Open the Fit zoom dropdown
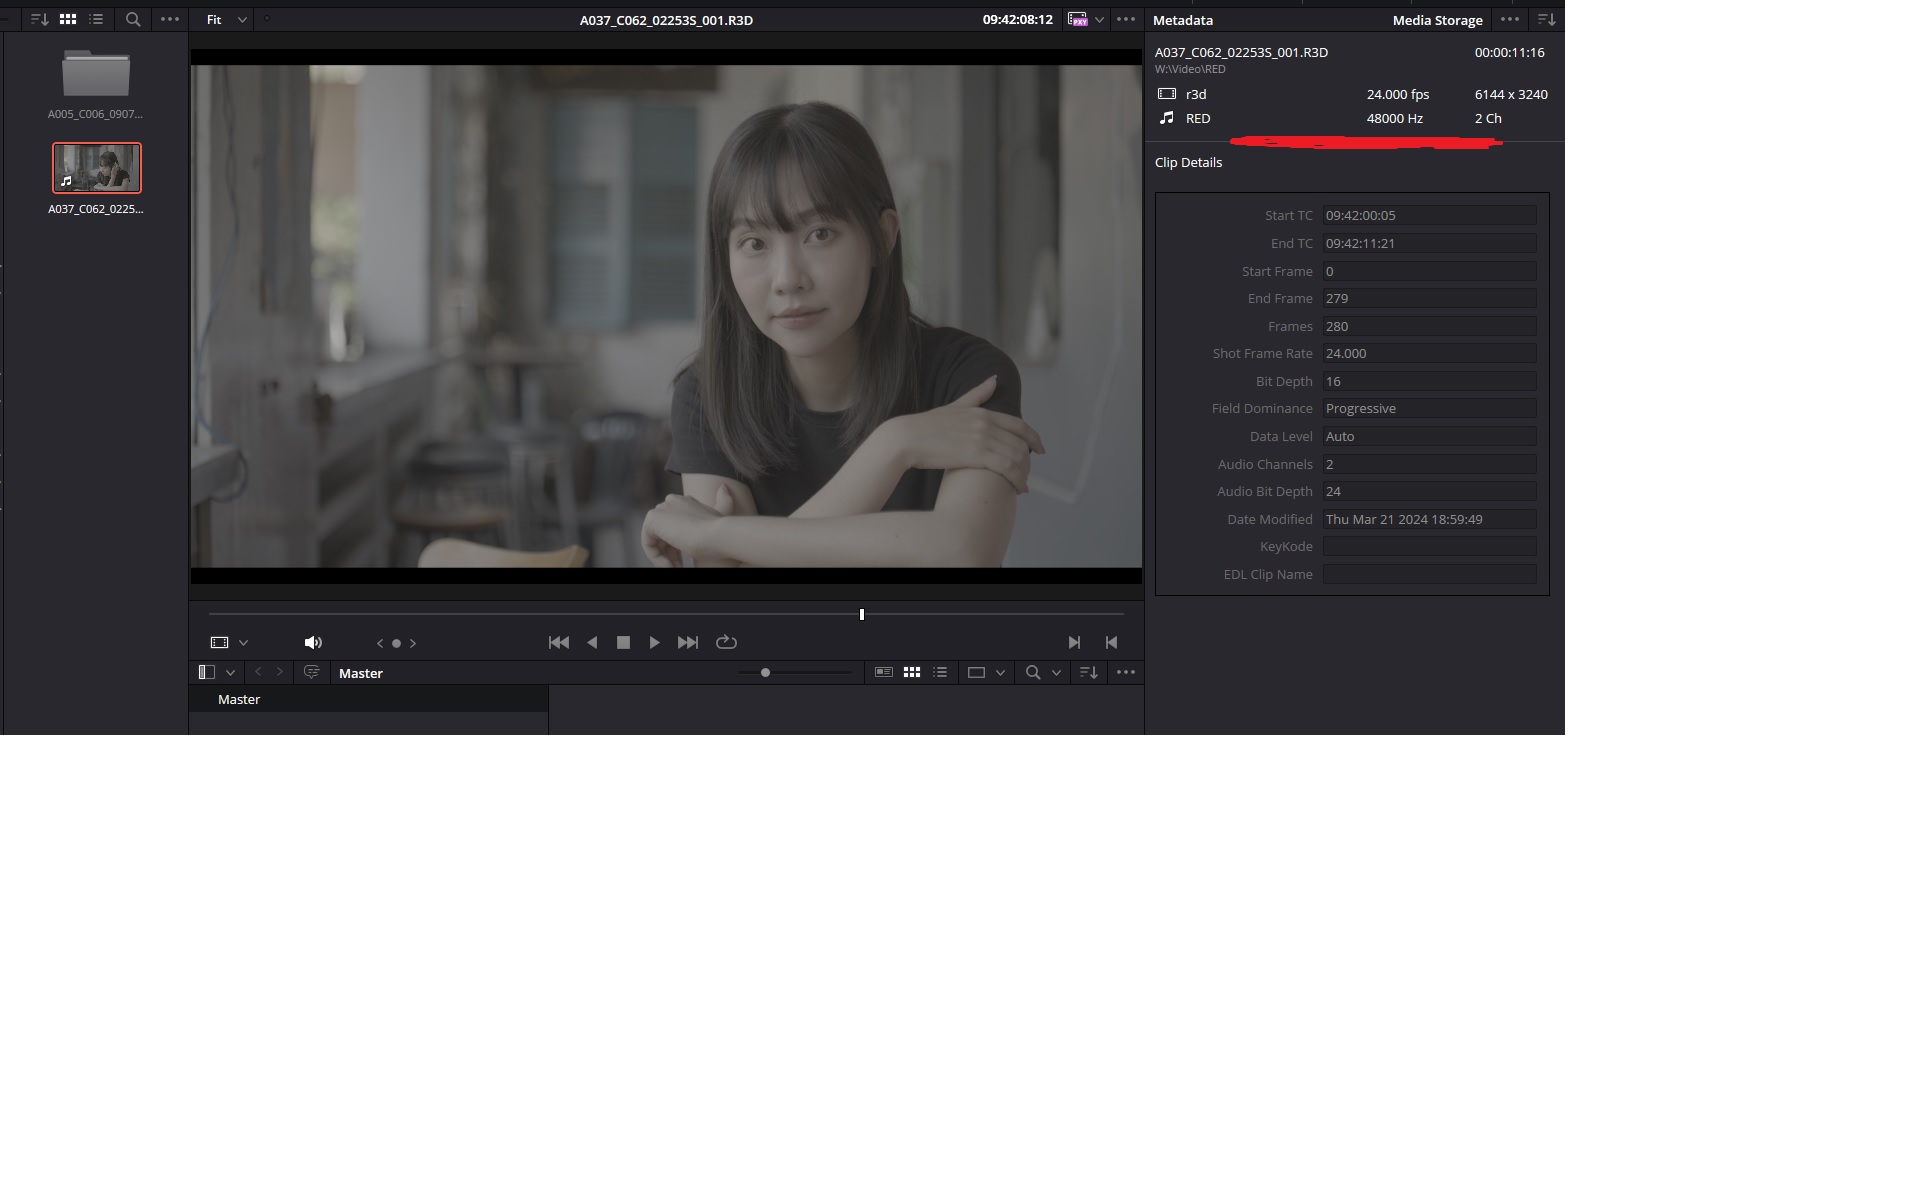The height and width of the screenshot is (1200, 1920). [226, 19]
